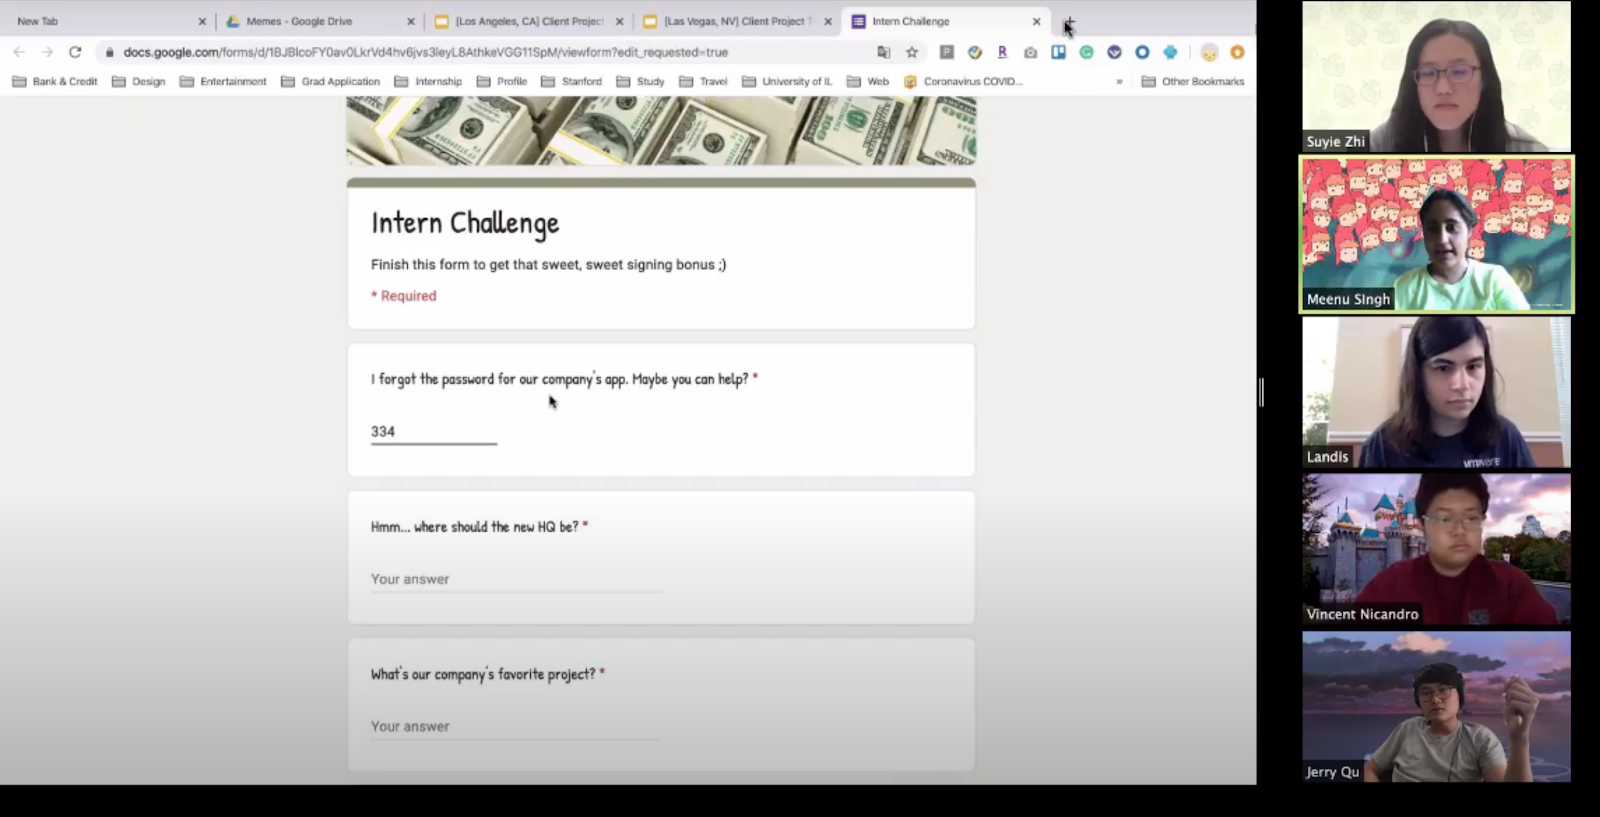Click the lock icon in address bar

point(110,52)
